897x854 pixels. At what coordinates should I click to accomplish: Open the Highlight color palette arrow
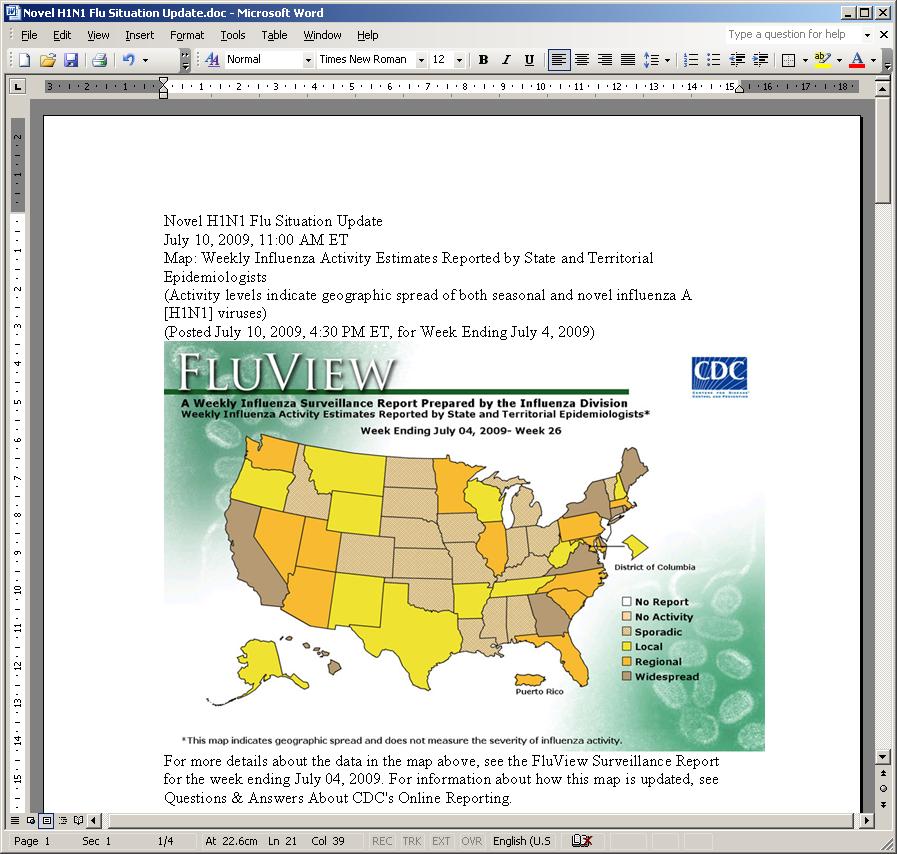pyautogui.click(x=839, y=59)
